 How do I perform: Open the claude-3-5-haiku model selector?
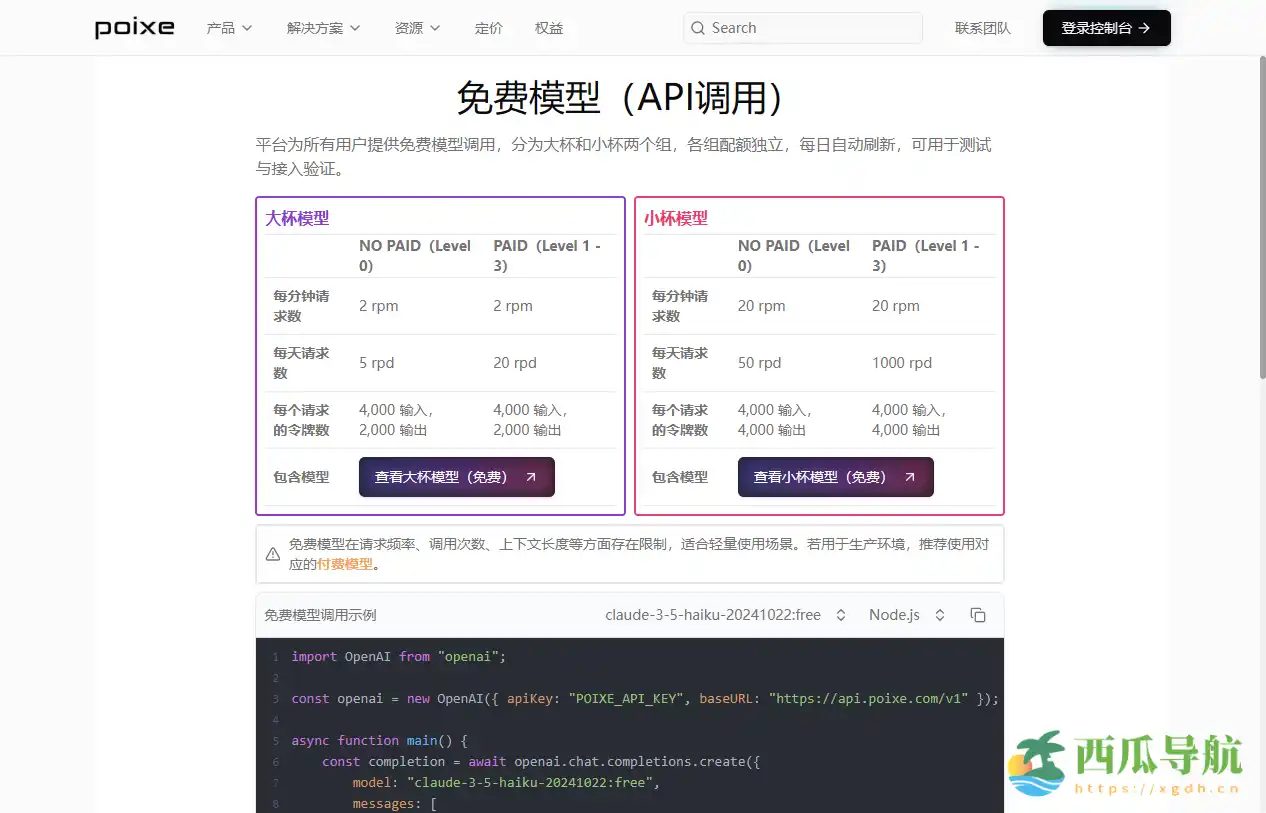pyautogui.click(x=727, y=615)
